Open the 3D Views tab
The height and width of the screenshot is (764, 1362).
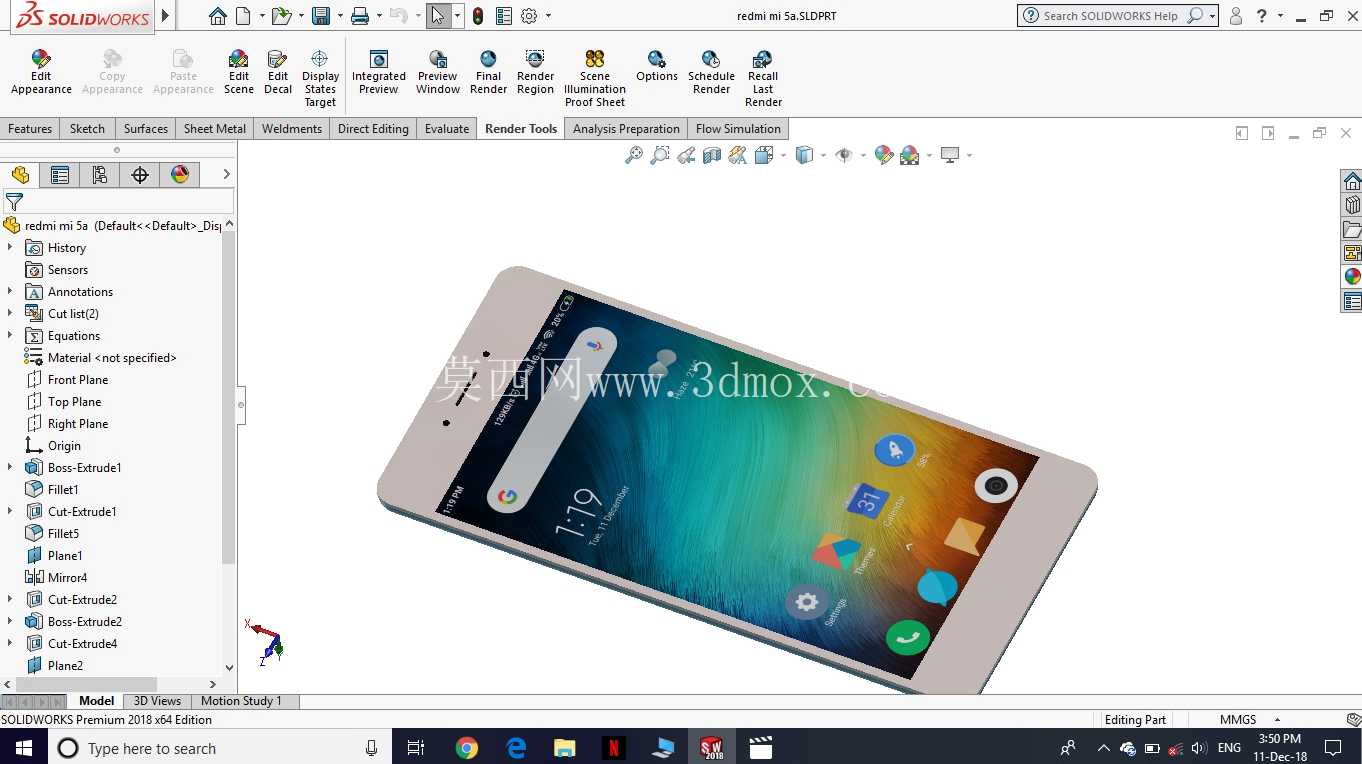[158, 701]
